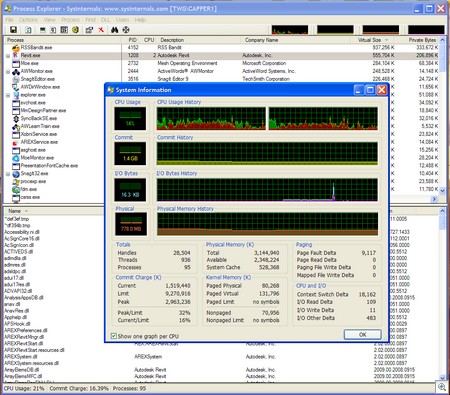Click the Revit.exe process icon
The width and height of the screenshot is (450, 395).
click(x=16, y=55)
